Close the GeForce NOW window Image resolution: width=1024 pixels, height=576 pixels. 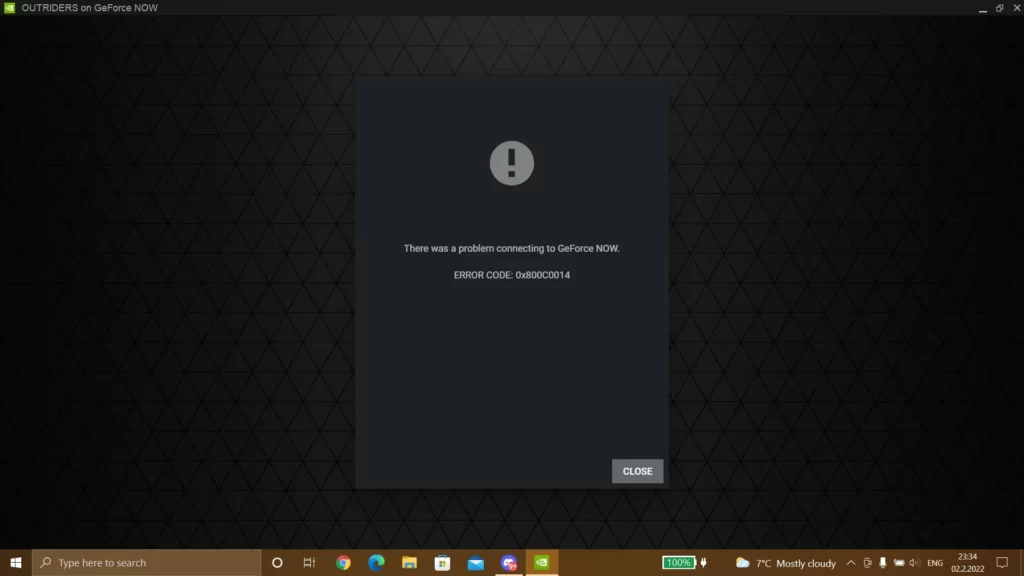(x=1017, y=8)
